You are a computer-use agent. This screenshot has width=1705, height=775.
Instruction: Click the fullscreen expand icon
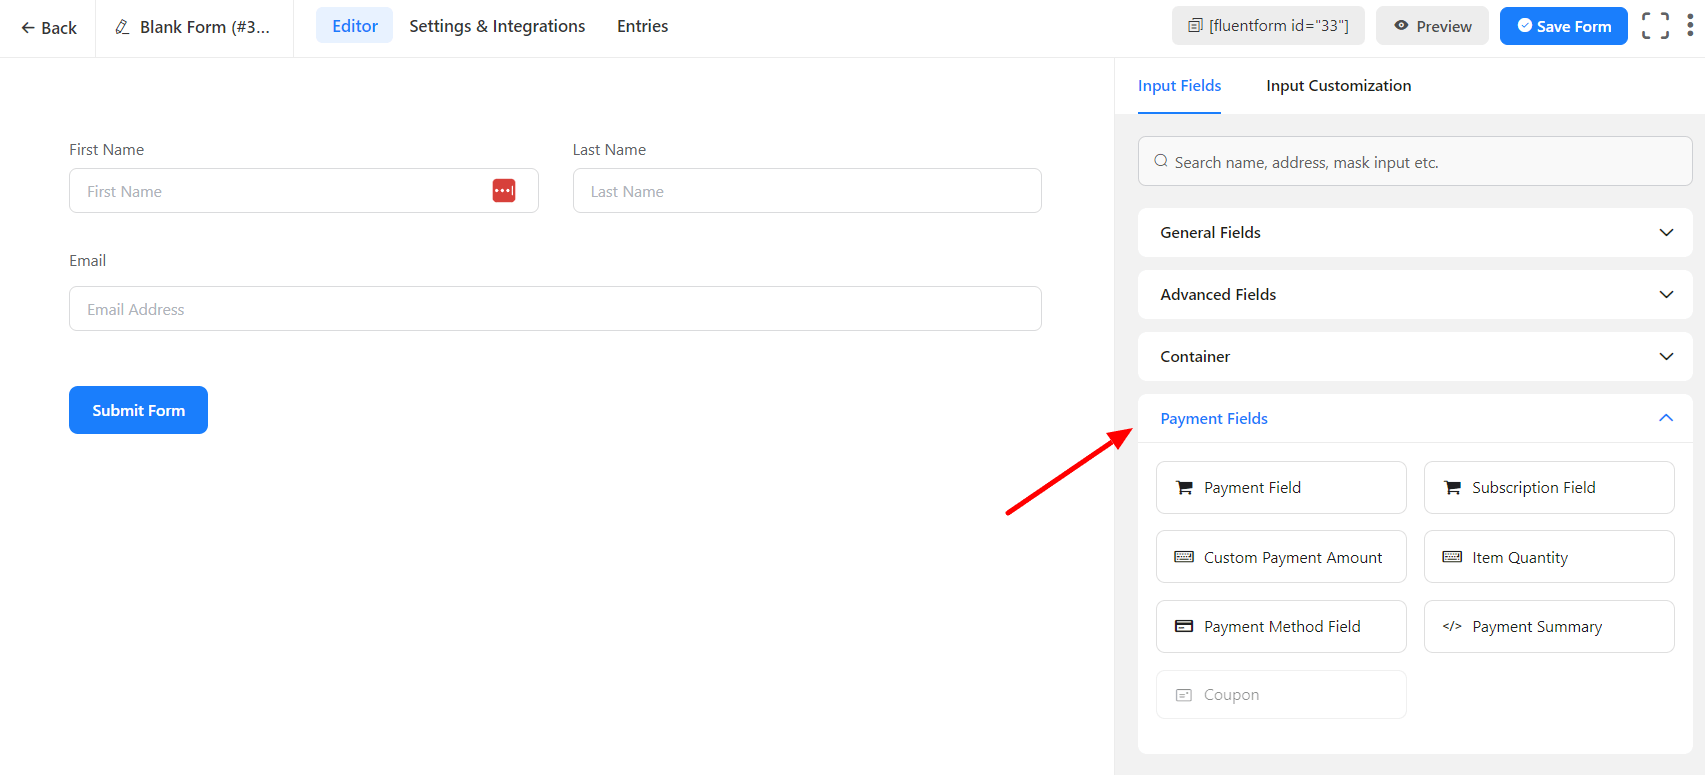[1655, 26]
